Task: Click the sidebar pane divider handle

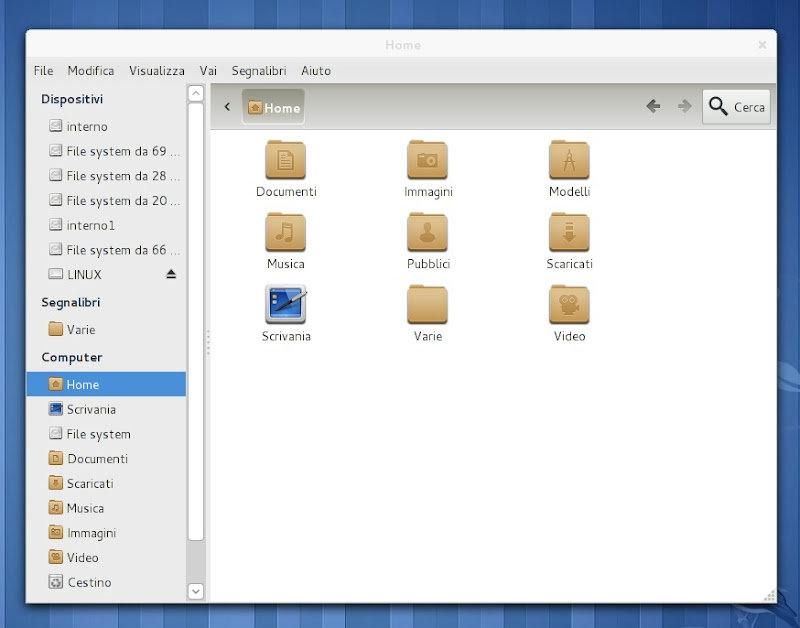Action: click(x=208, y=342)
